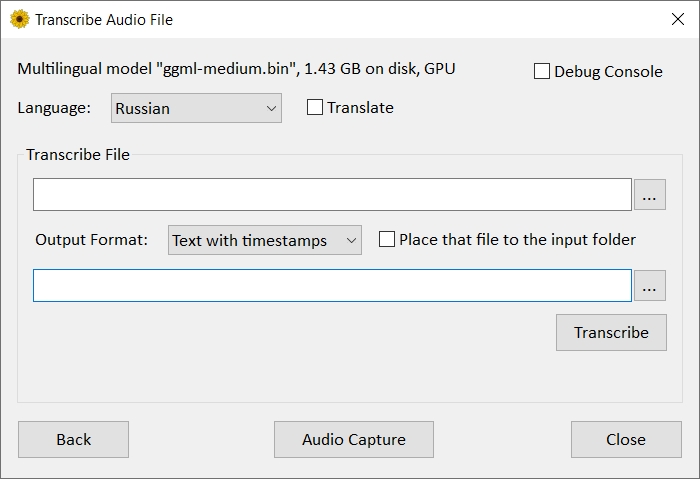The height and width of the screenshot is (479, 700).
Task: Click the "Output Format:" label
Action: (x=92, y=240)
